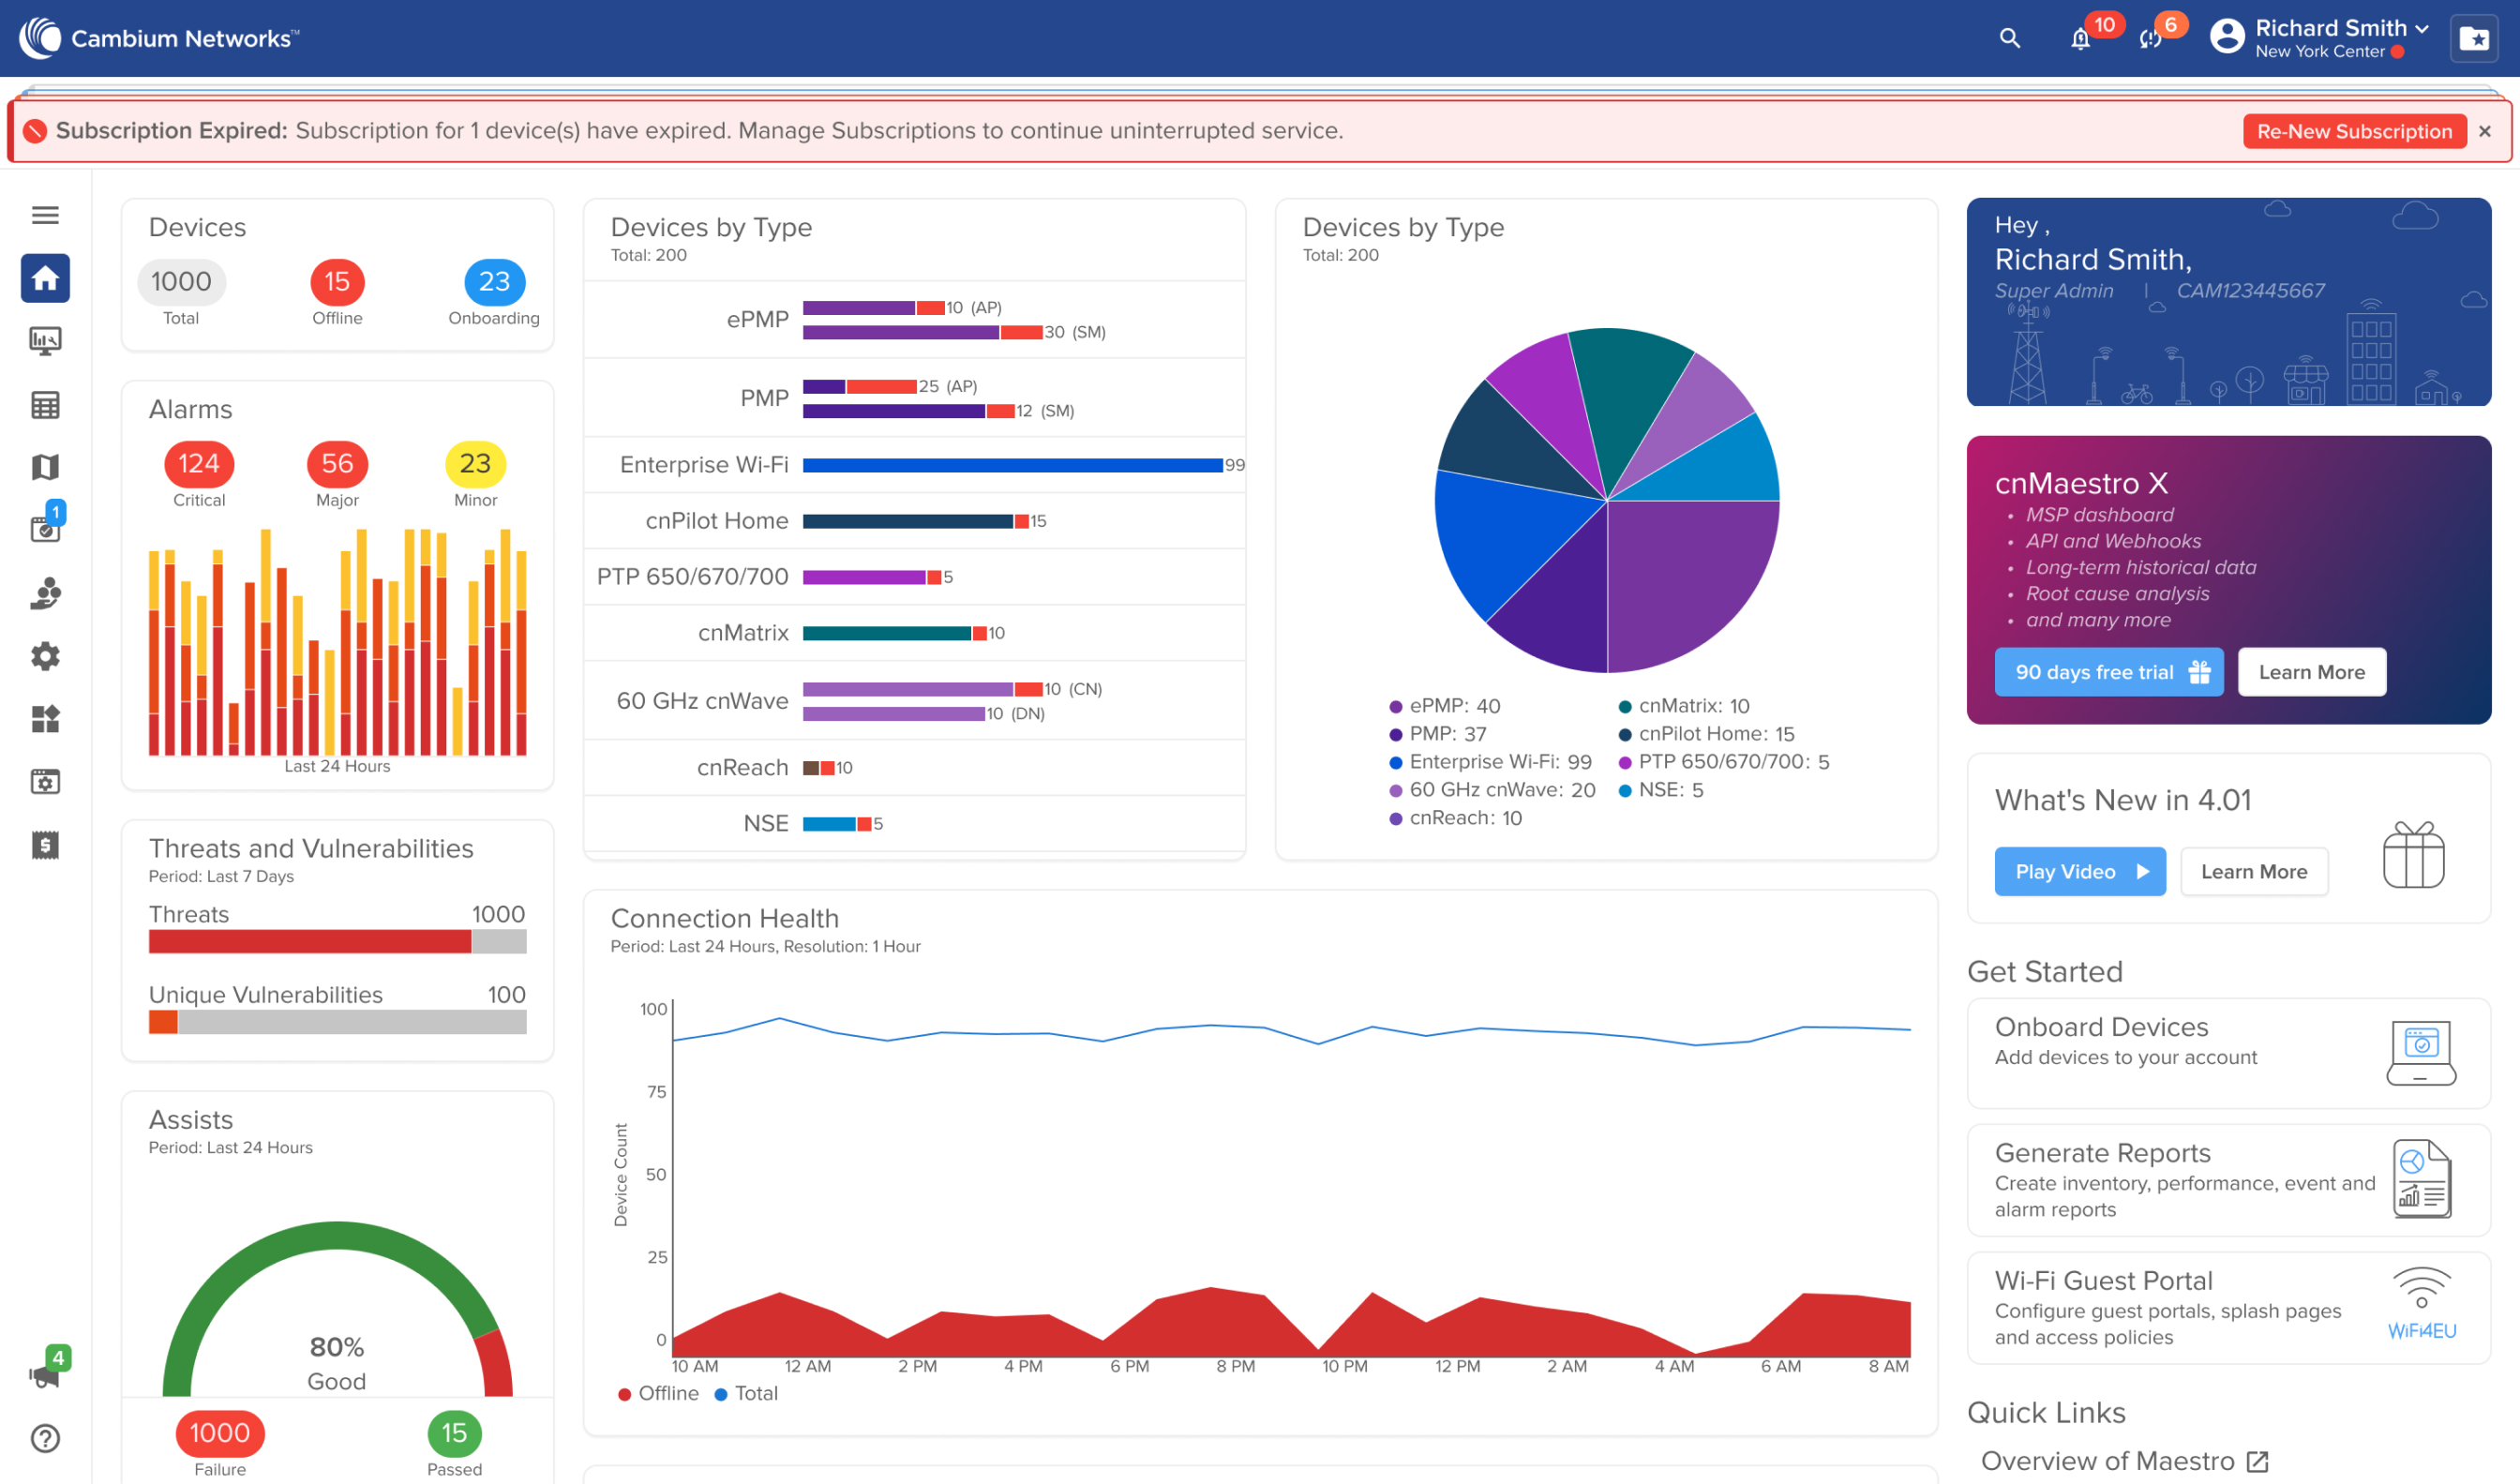The image size is (2520, 1484).
Task: Click the WiFi4EU guest portal icon
Action: [2421, 1304]
